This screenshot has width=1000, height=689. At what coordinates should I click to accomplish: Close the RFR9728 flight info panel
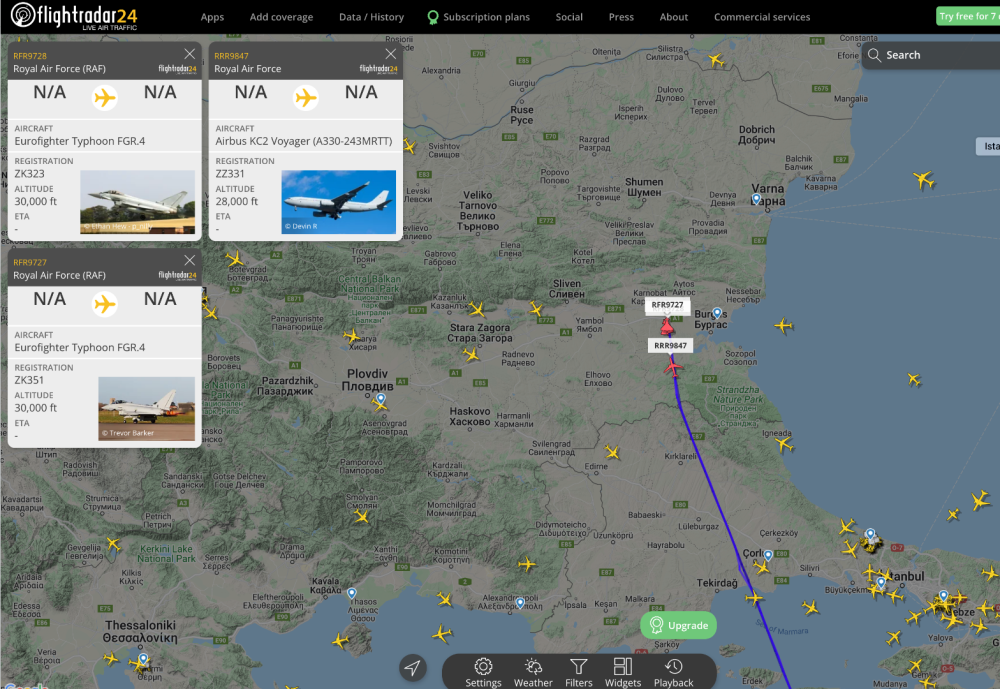[189, 54]
